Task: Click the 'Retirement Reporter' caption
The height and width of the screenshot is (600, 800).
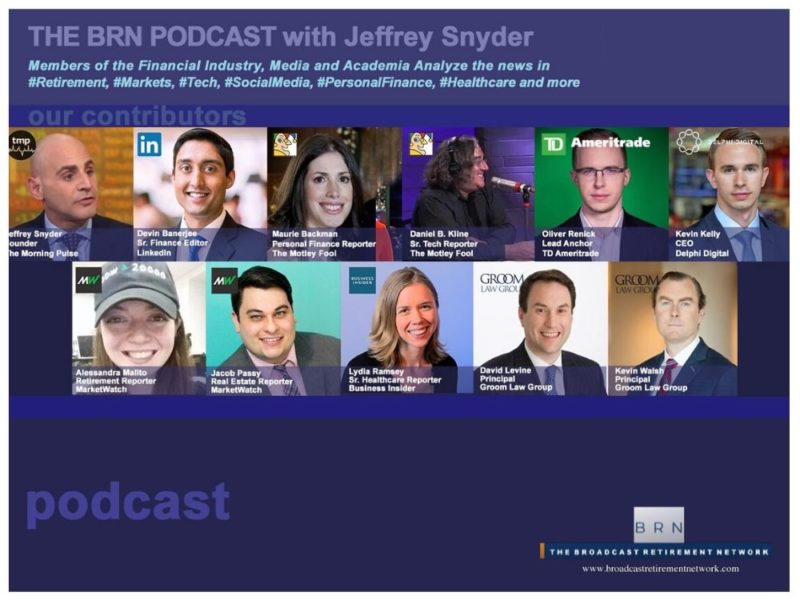Action: click(116, 381)
